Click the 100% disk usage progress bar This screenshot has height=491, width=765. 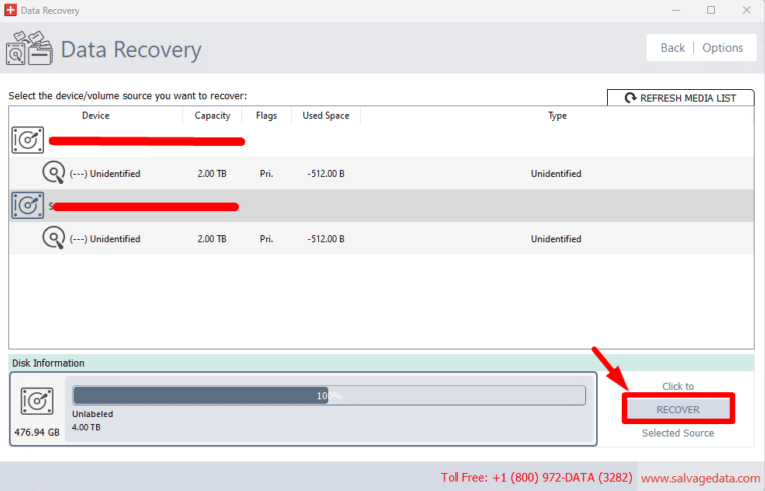[x=329, y=395]
